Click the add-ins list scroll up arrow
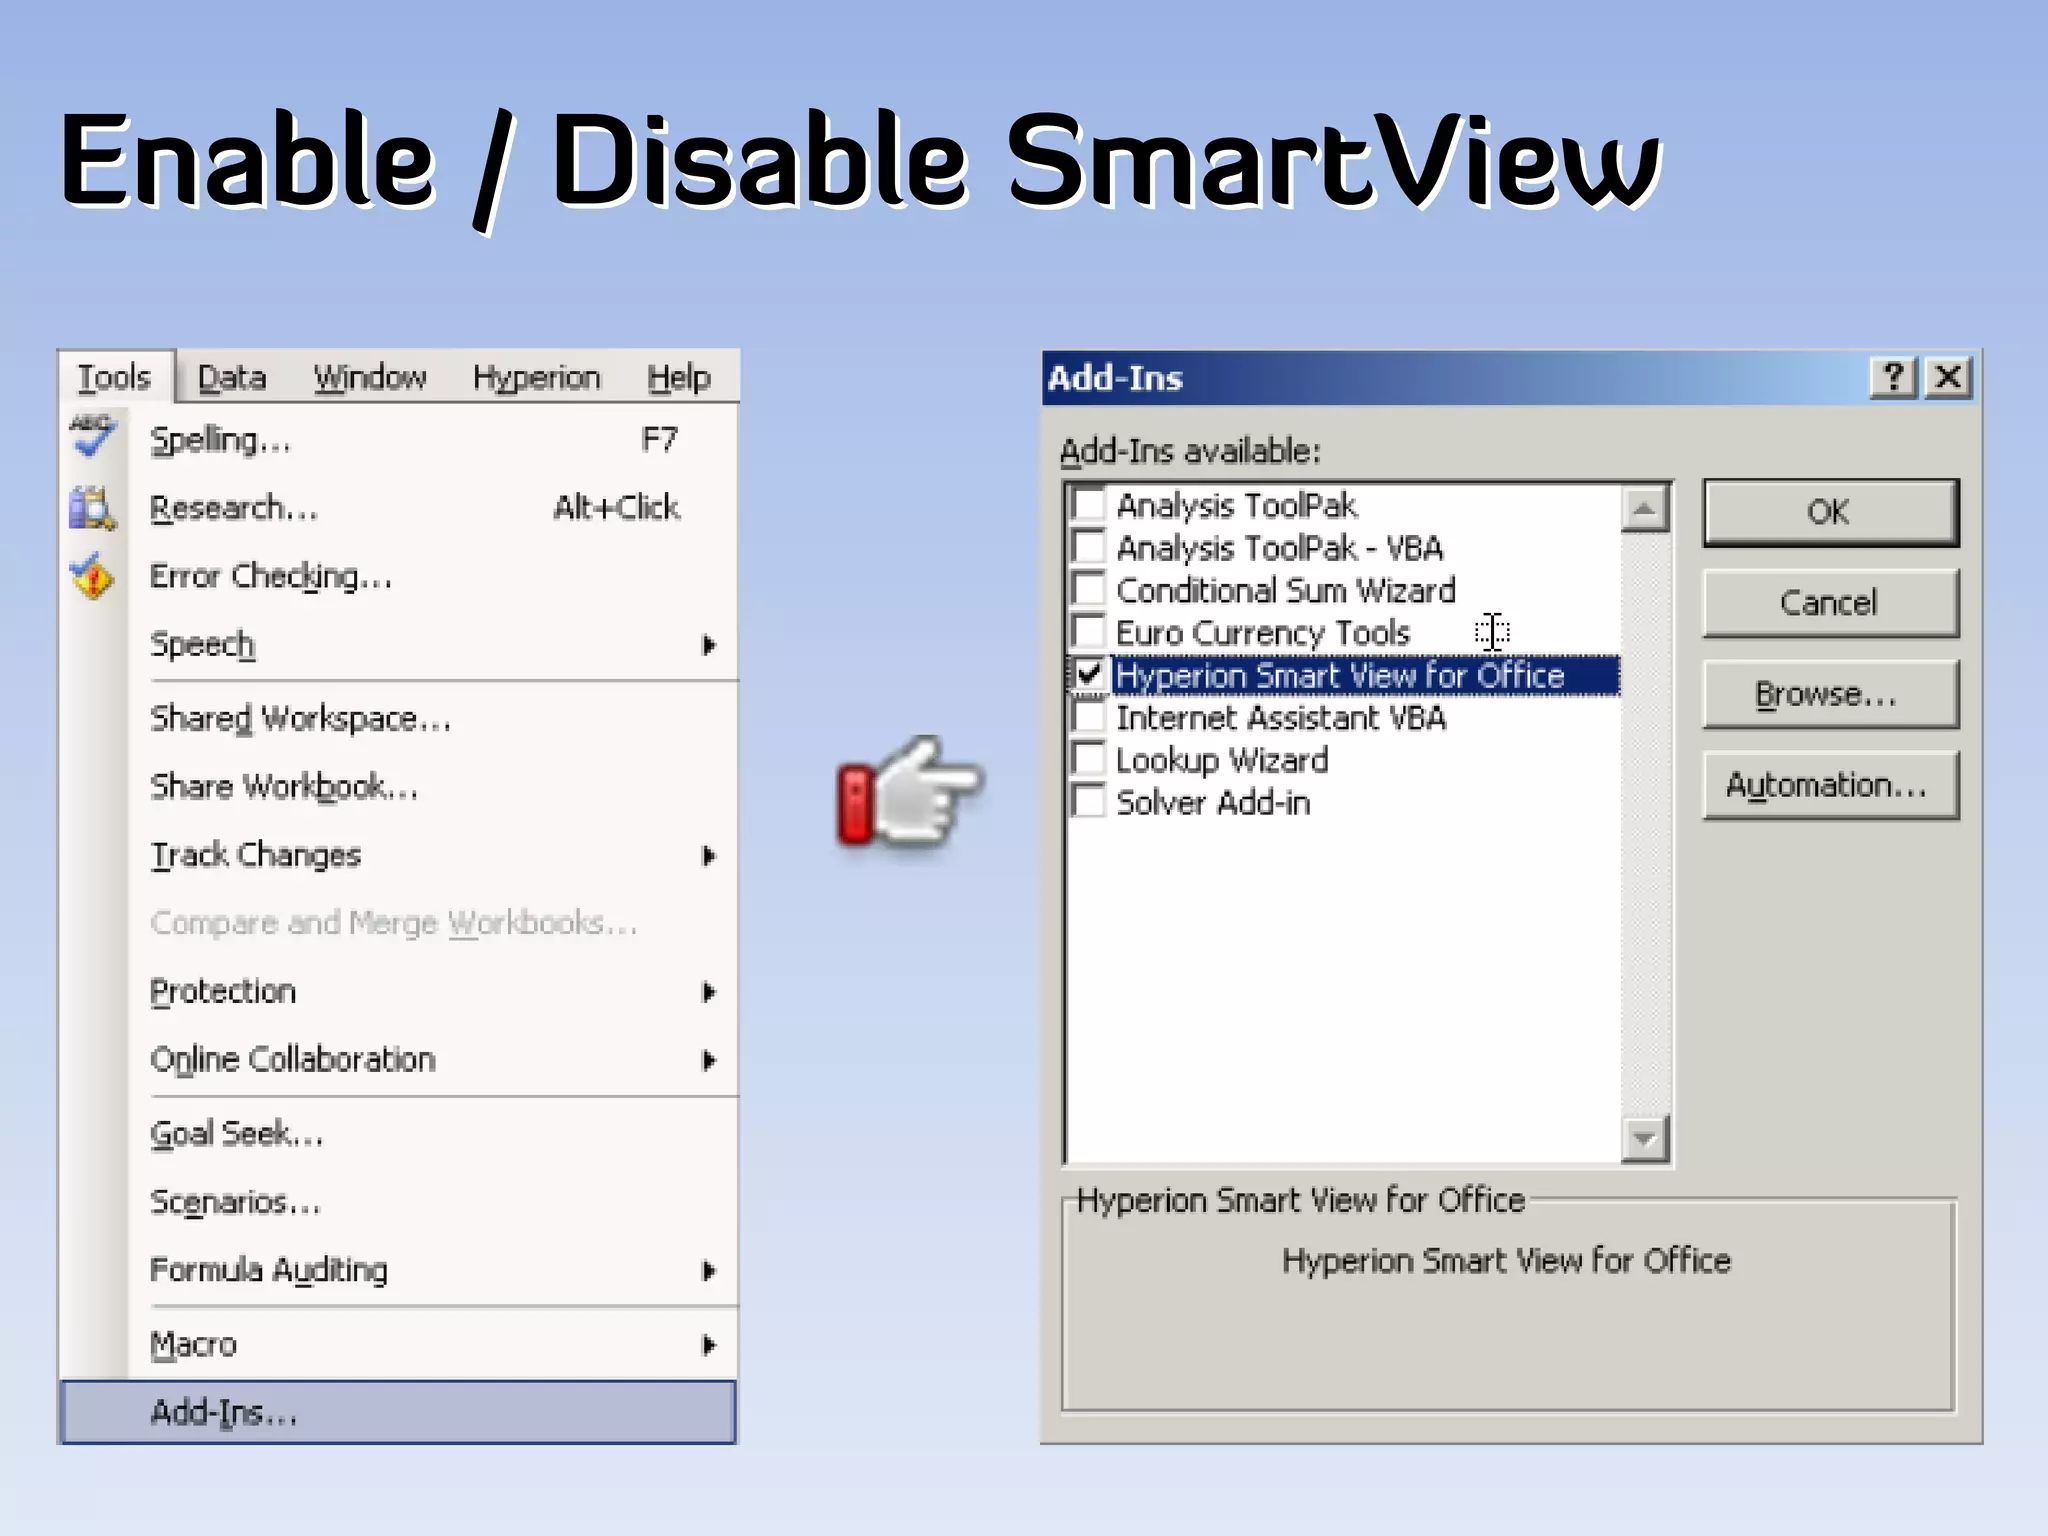The image size is (2048, 1536). pos(1644,509)
